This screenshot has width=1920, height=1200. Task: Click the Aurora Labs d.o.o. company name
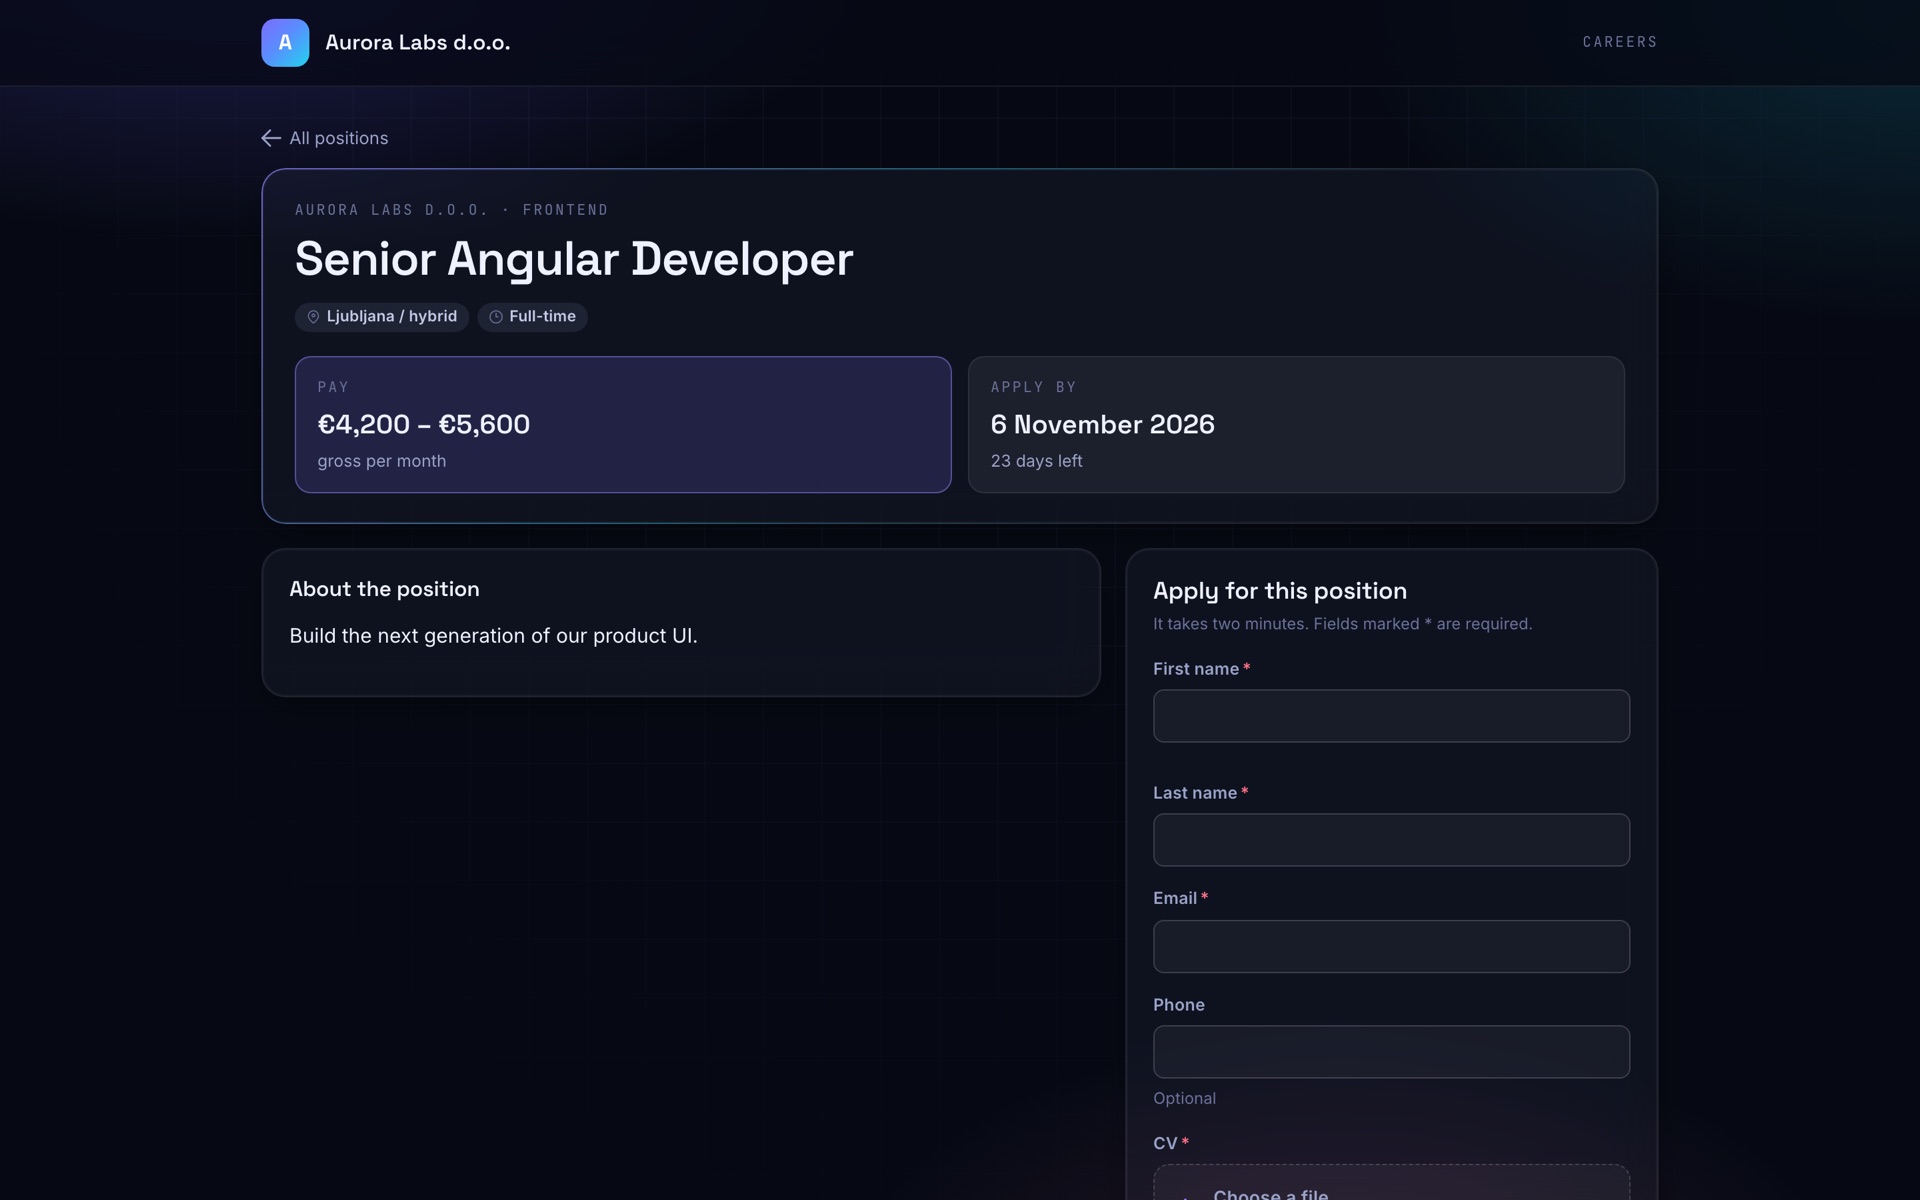pyautogui.click(x=418, y=43)
